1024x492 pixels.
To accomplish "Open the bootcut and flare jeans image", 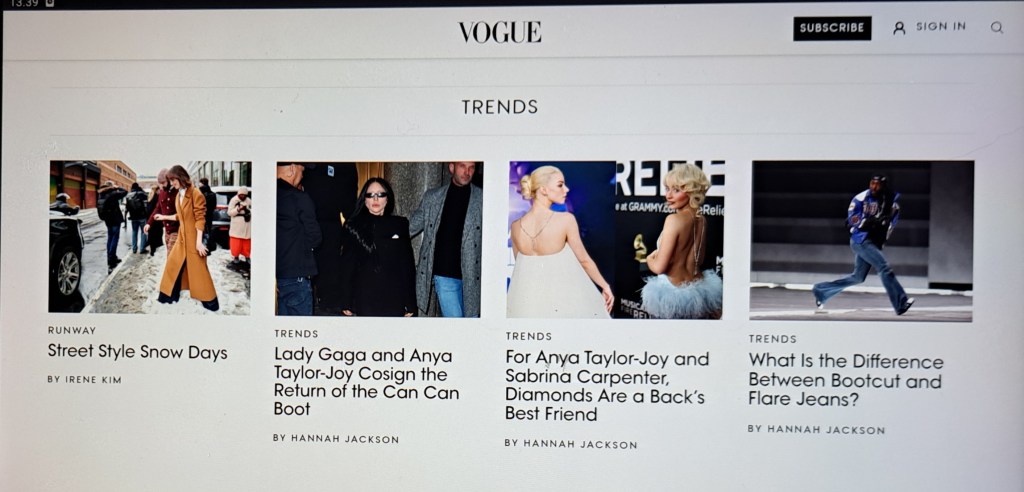I will click(x=861, y=241).
